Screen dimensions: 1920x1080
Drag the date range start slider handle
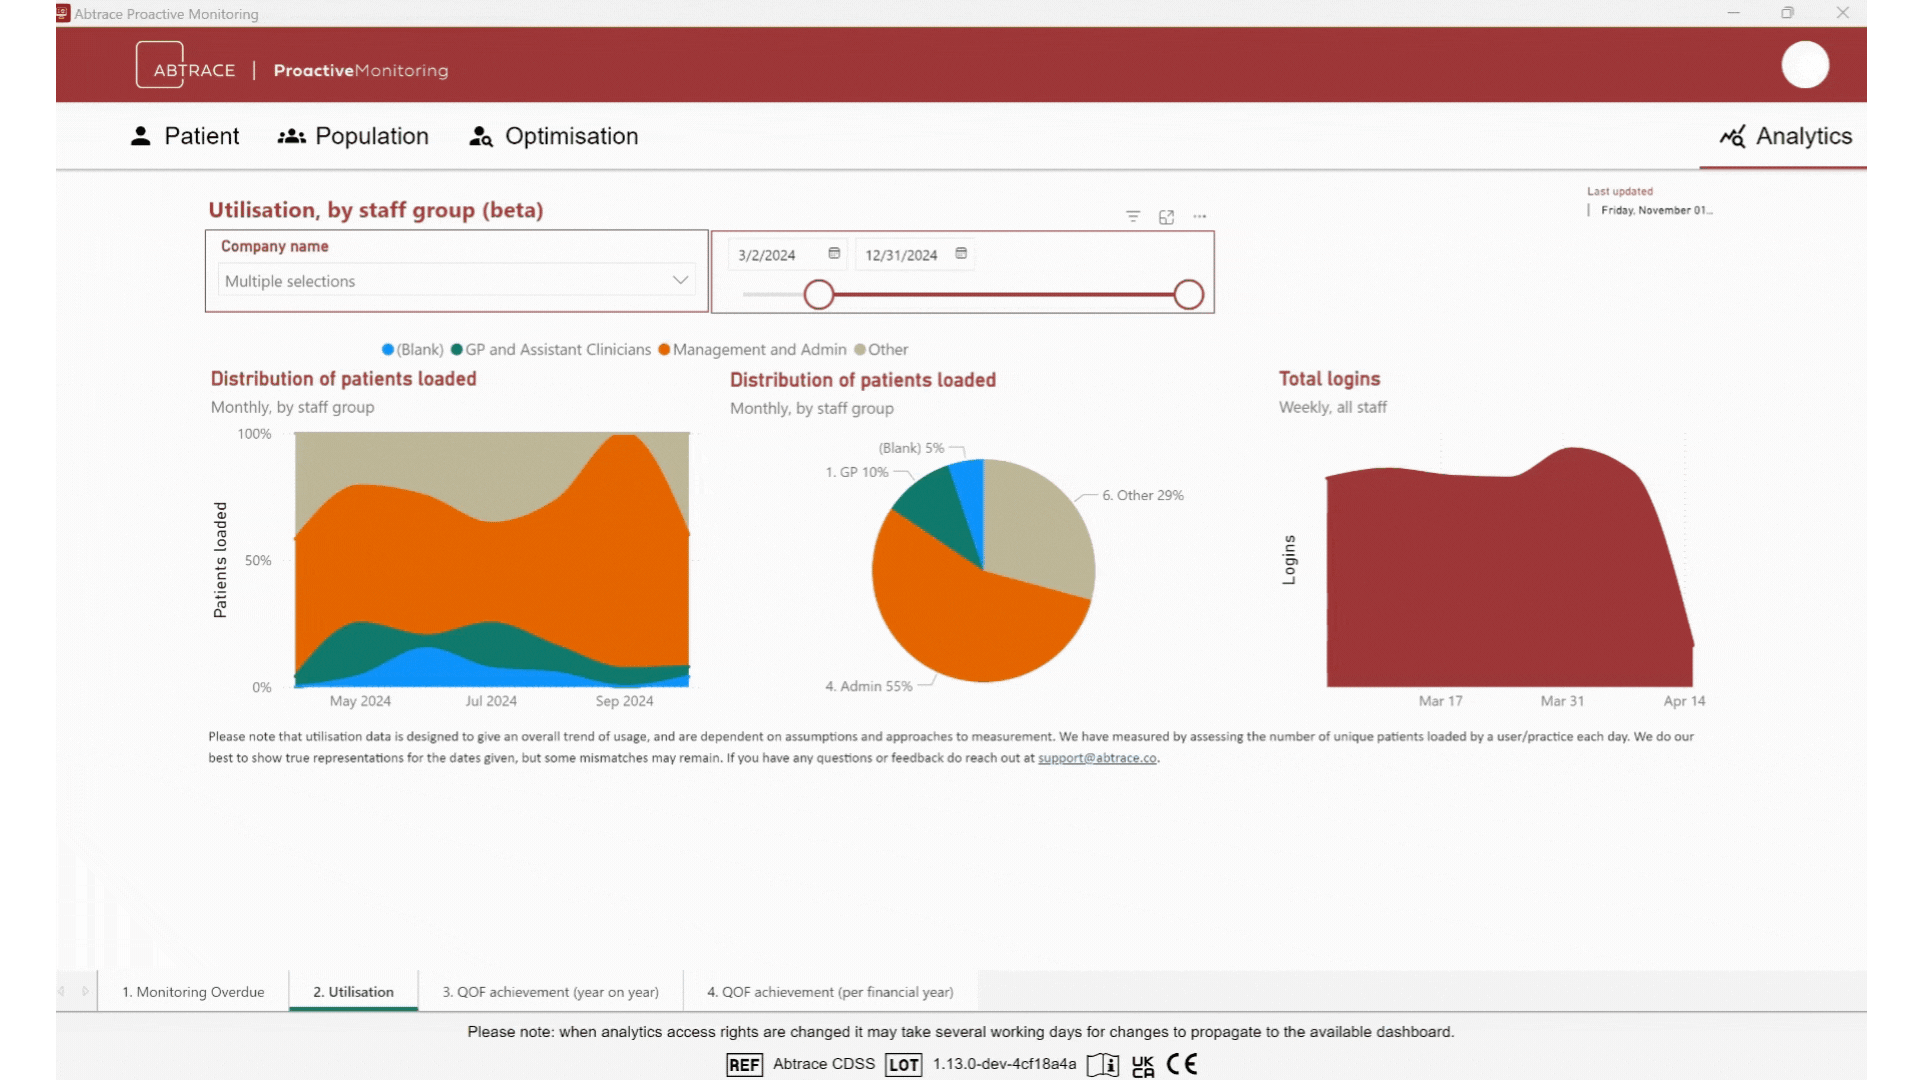(x=819, y=294)
